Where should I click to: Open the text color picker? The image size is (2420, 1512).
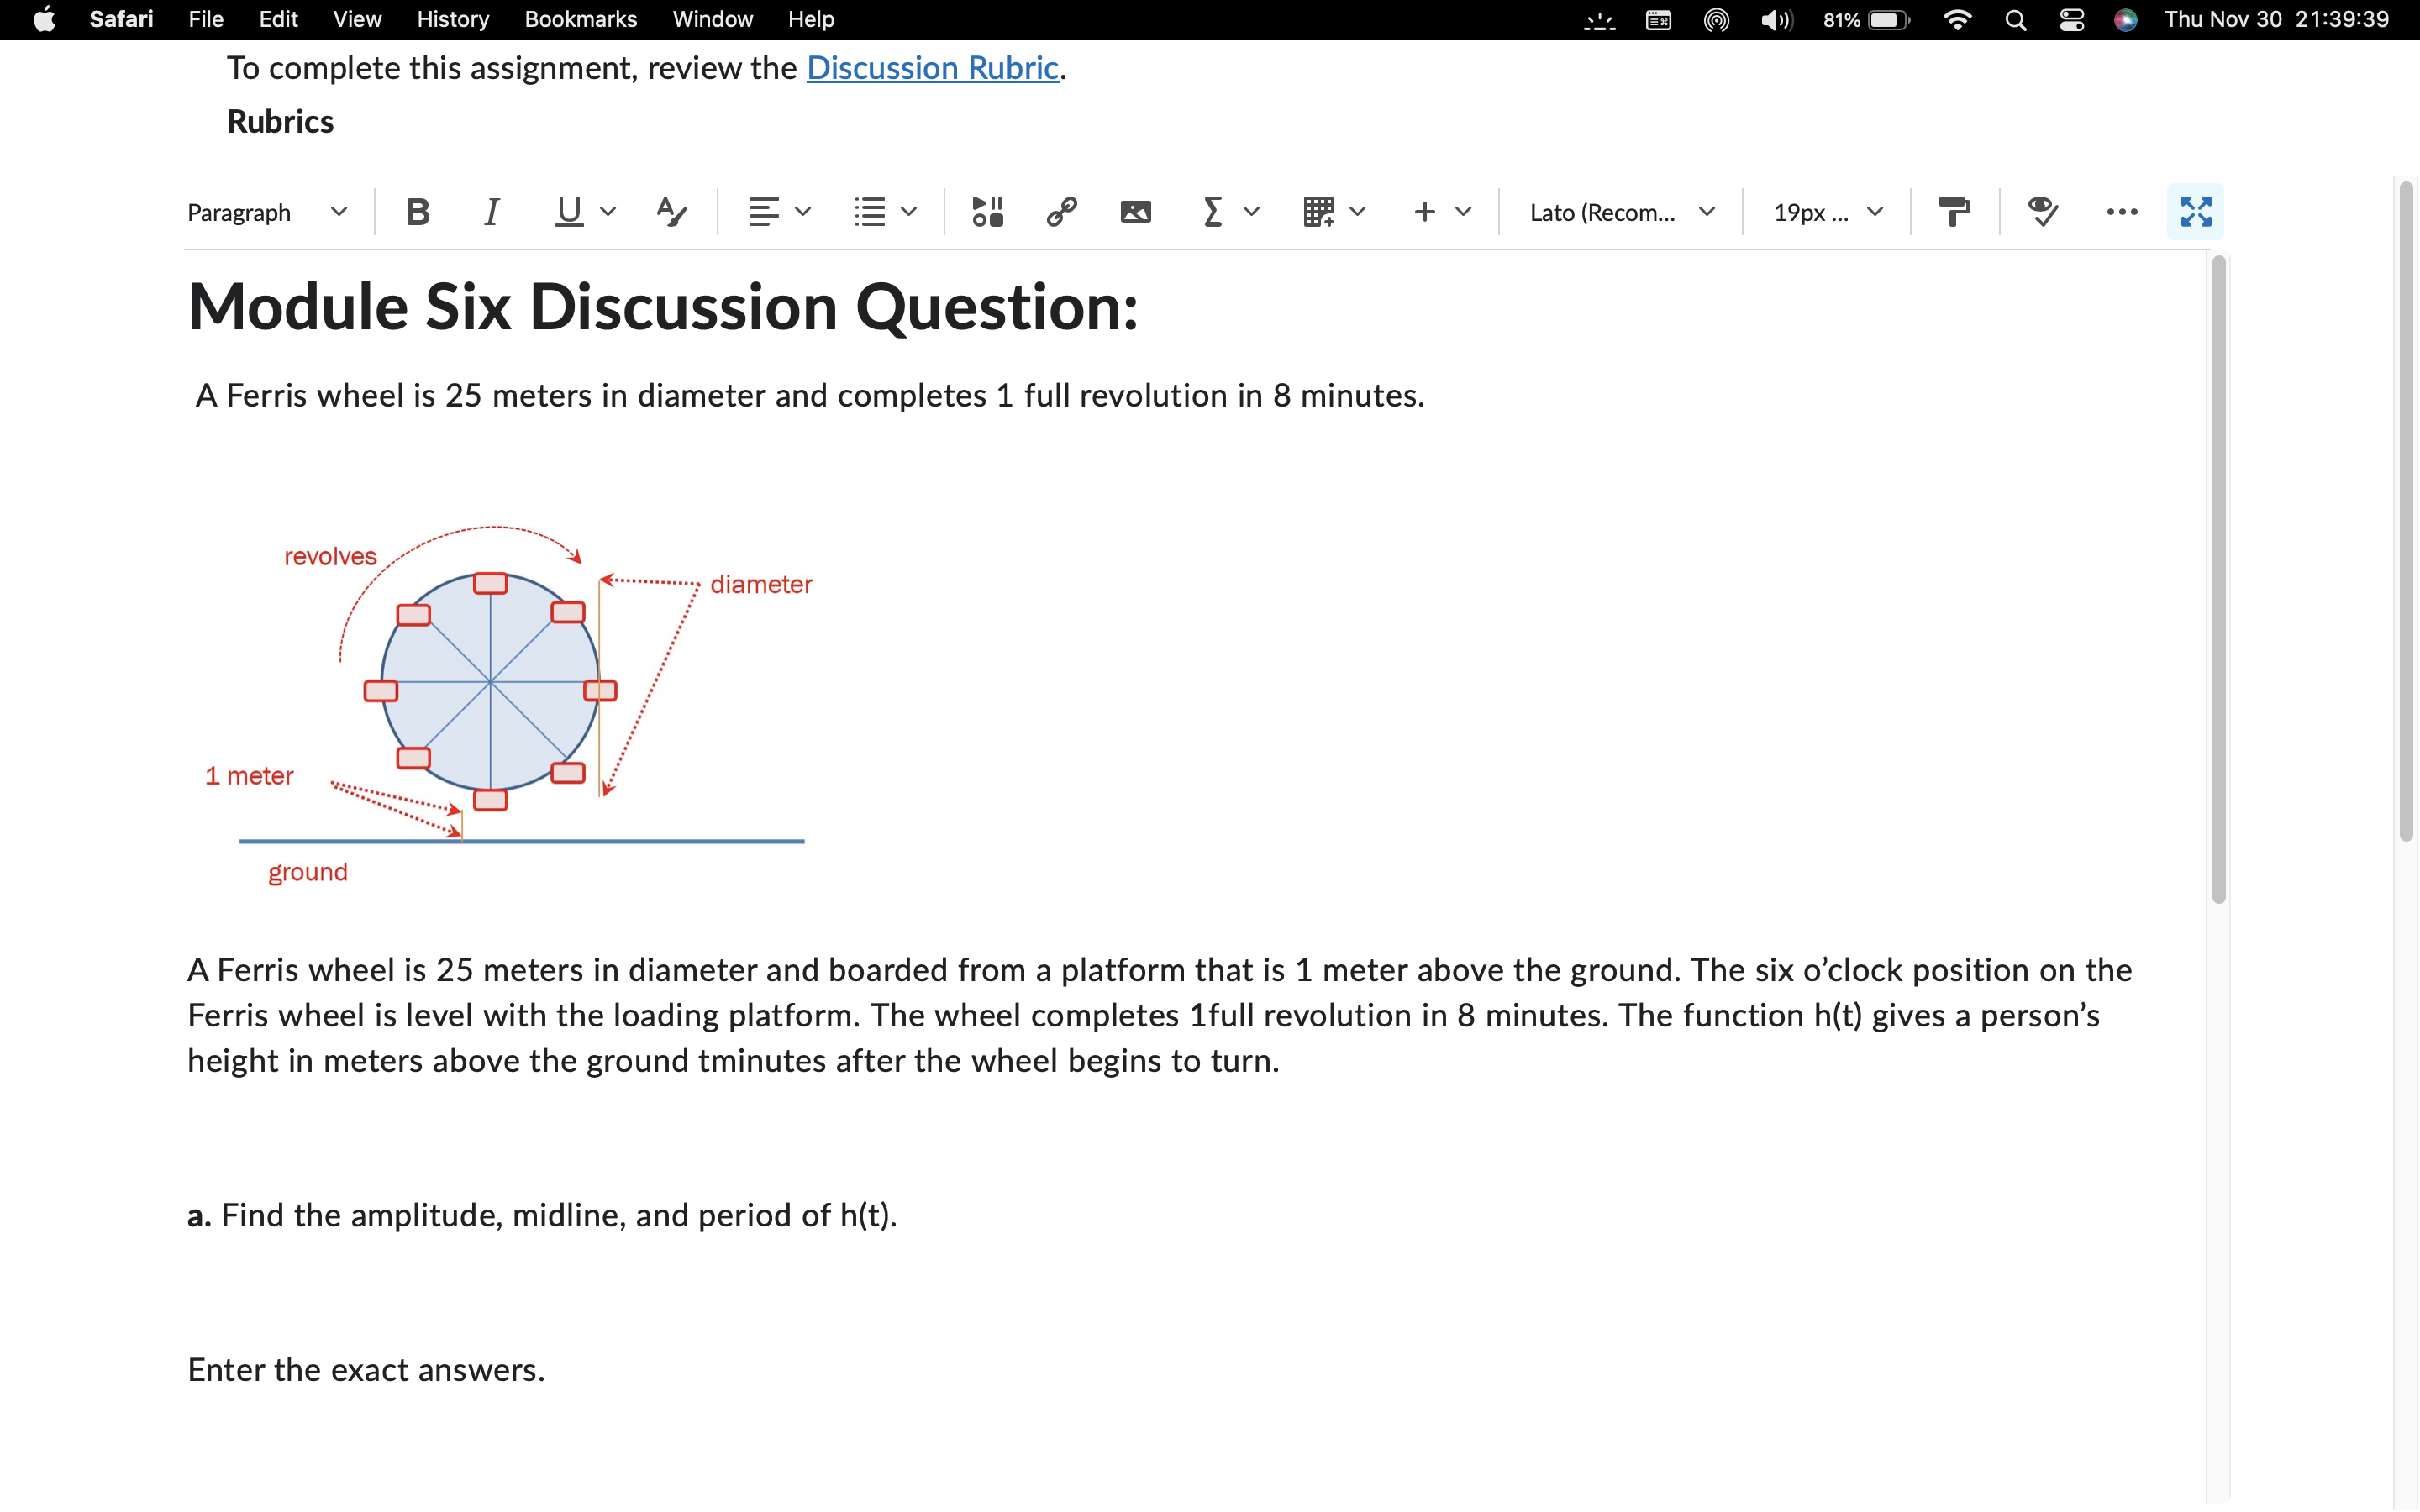point(671,211)
